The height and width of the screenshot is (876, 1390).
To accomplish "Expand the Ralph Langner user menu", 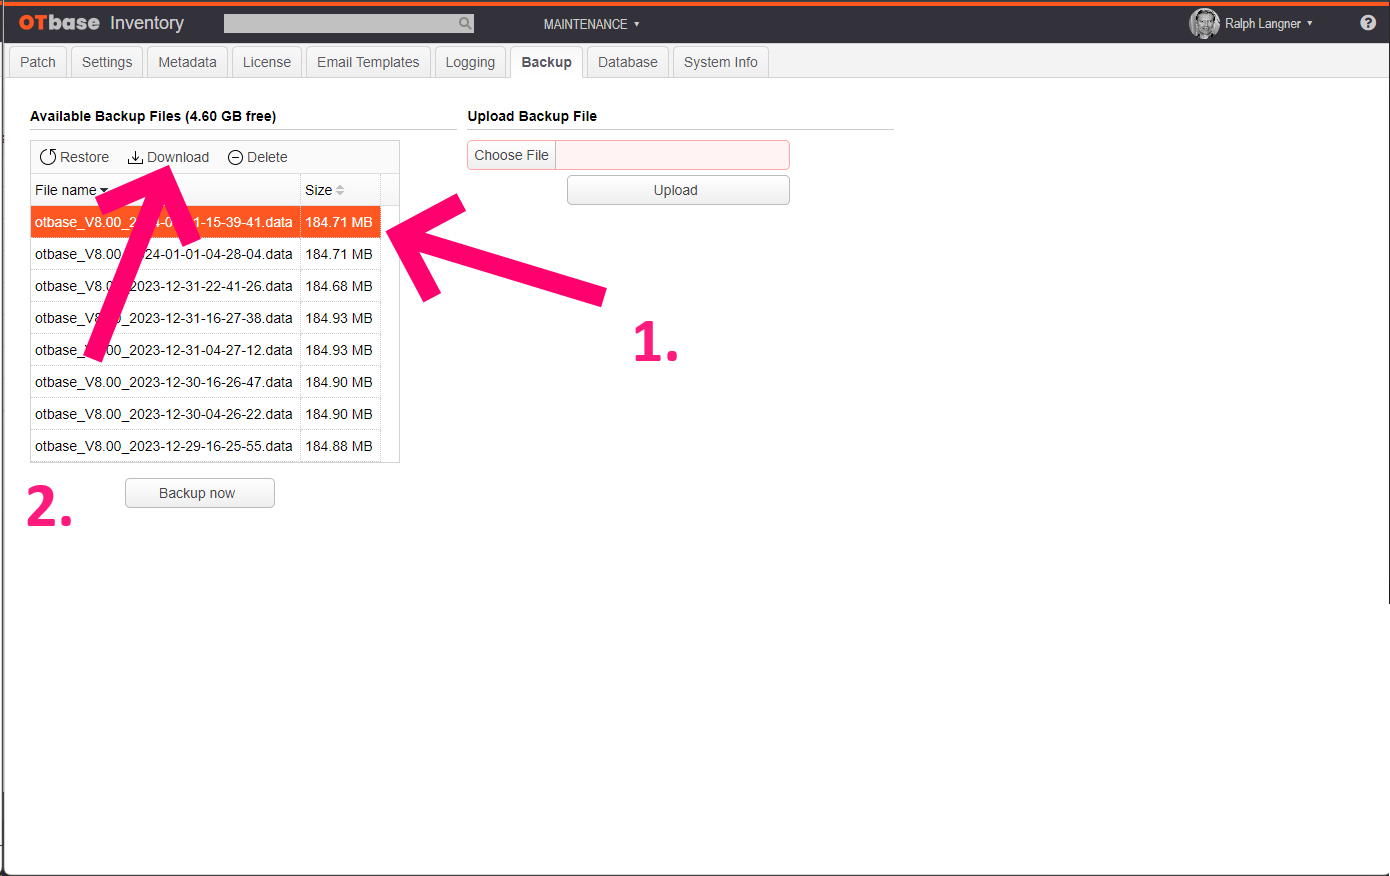I will coord(1268,23).
